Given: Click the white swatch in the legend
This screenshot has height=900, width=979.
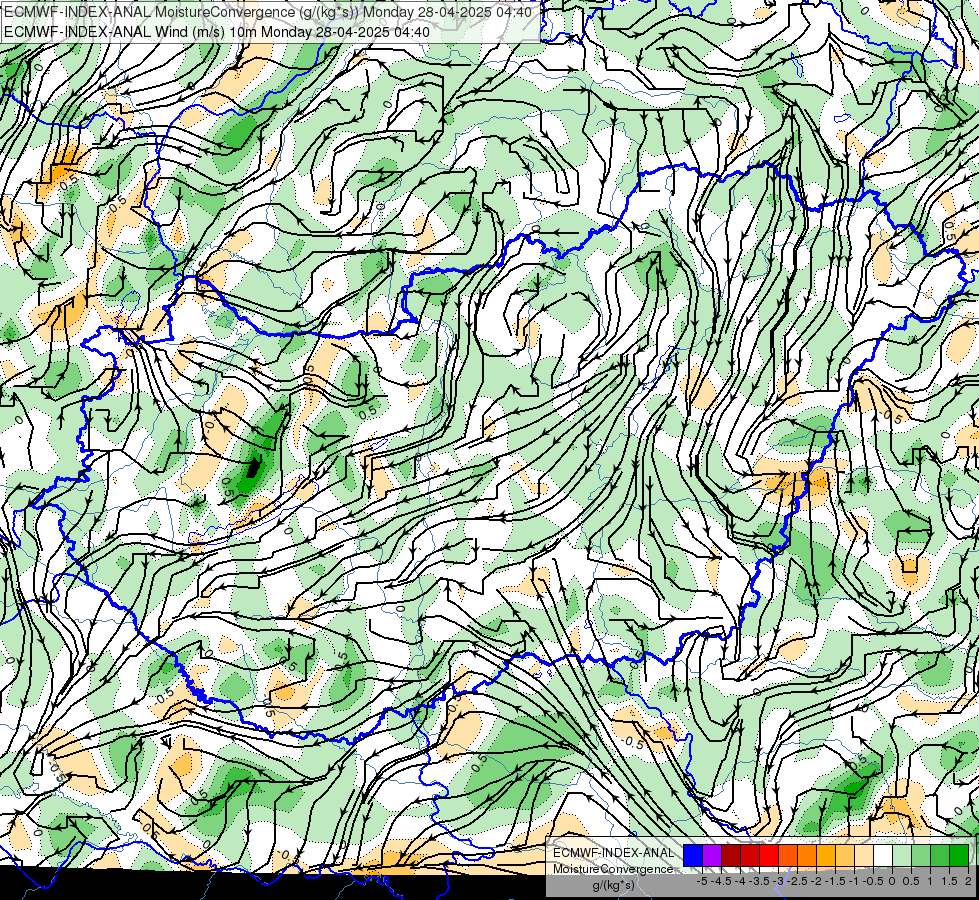Looking at the screenshot, I should 883,856.
